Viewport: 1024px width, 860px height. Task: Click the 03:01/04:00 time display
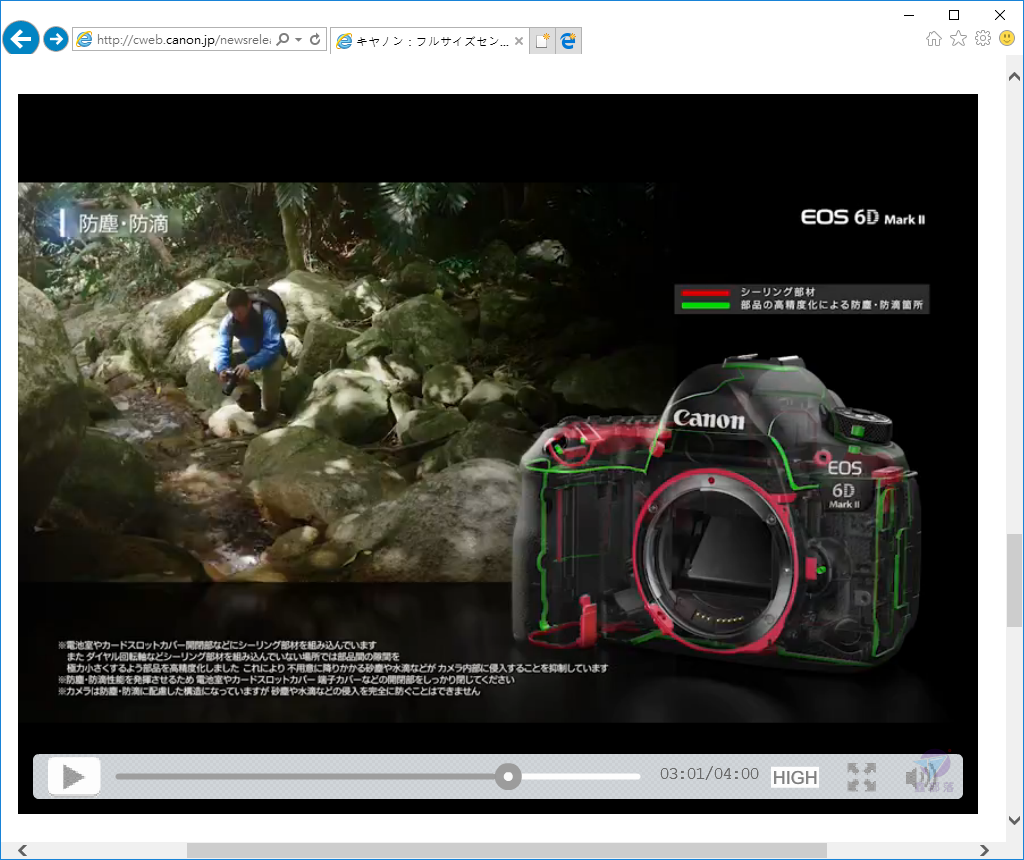click(x=709, y=774)
